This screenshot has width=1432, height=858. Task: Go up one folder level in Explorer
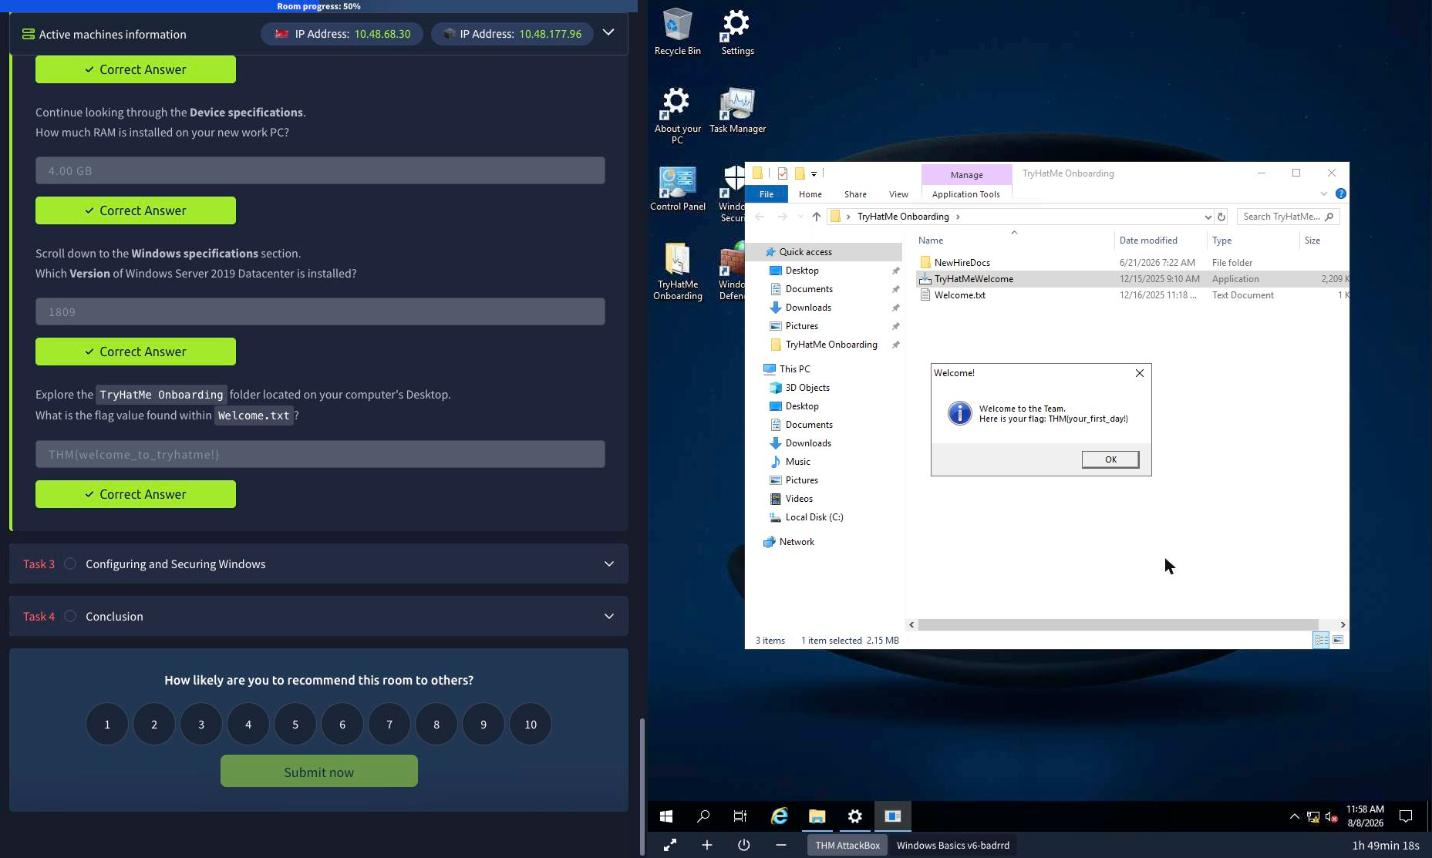pyautogui.click(x=816, y=217)
